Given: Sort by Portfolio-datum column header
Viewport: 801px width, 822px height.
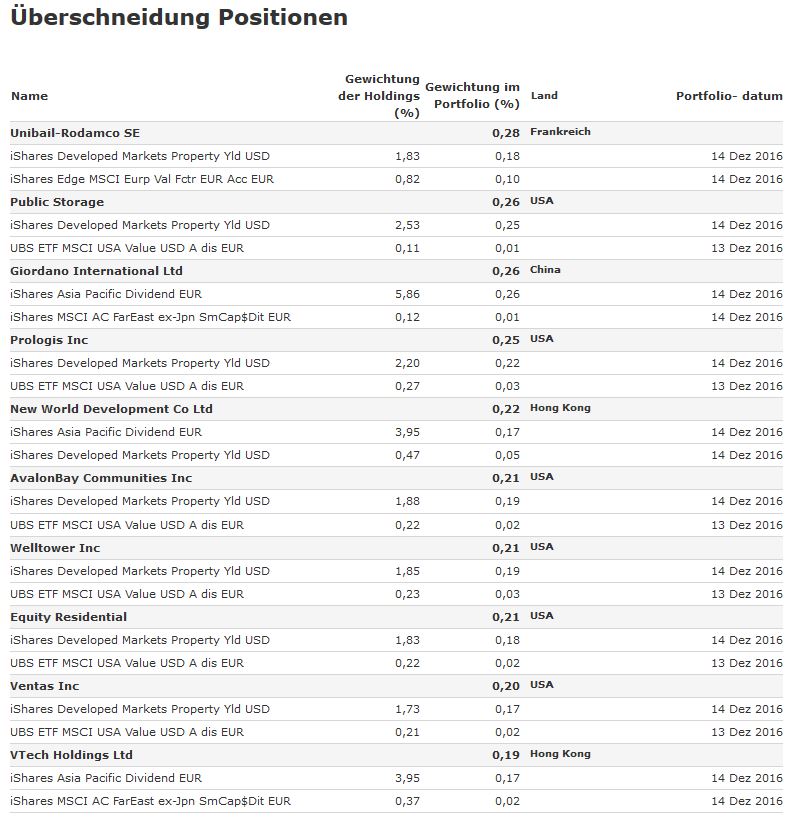Looking at the screenshot, I should [x=729, y=96].
